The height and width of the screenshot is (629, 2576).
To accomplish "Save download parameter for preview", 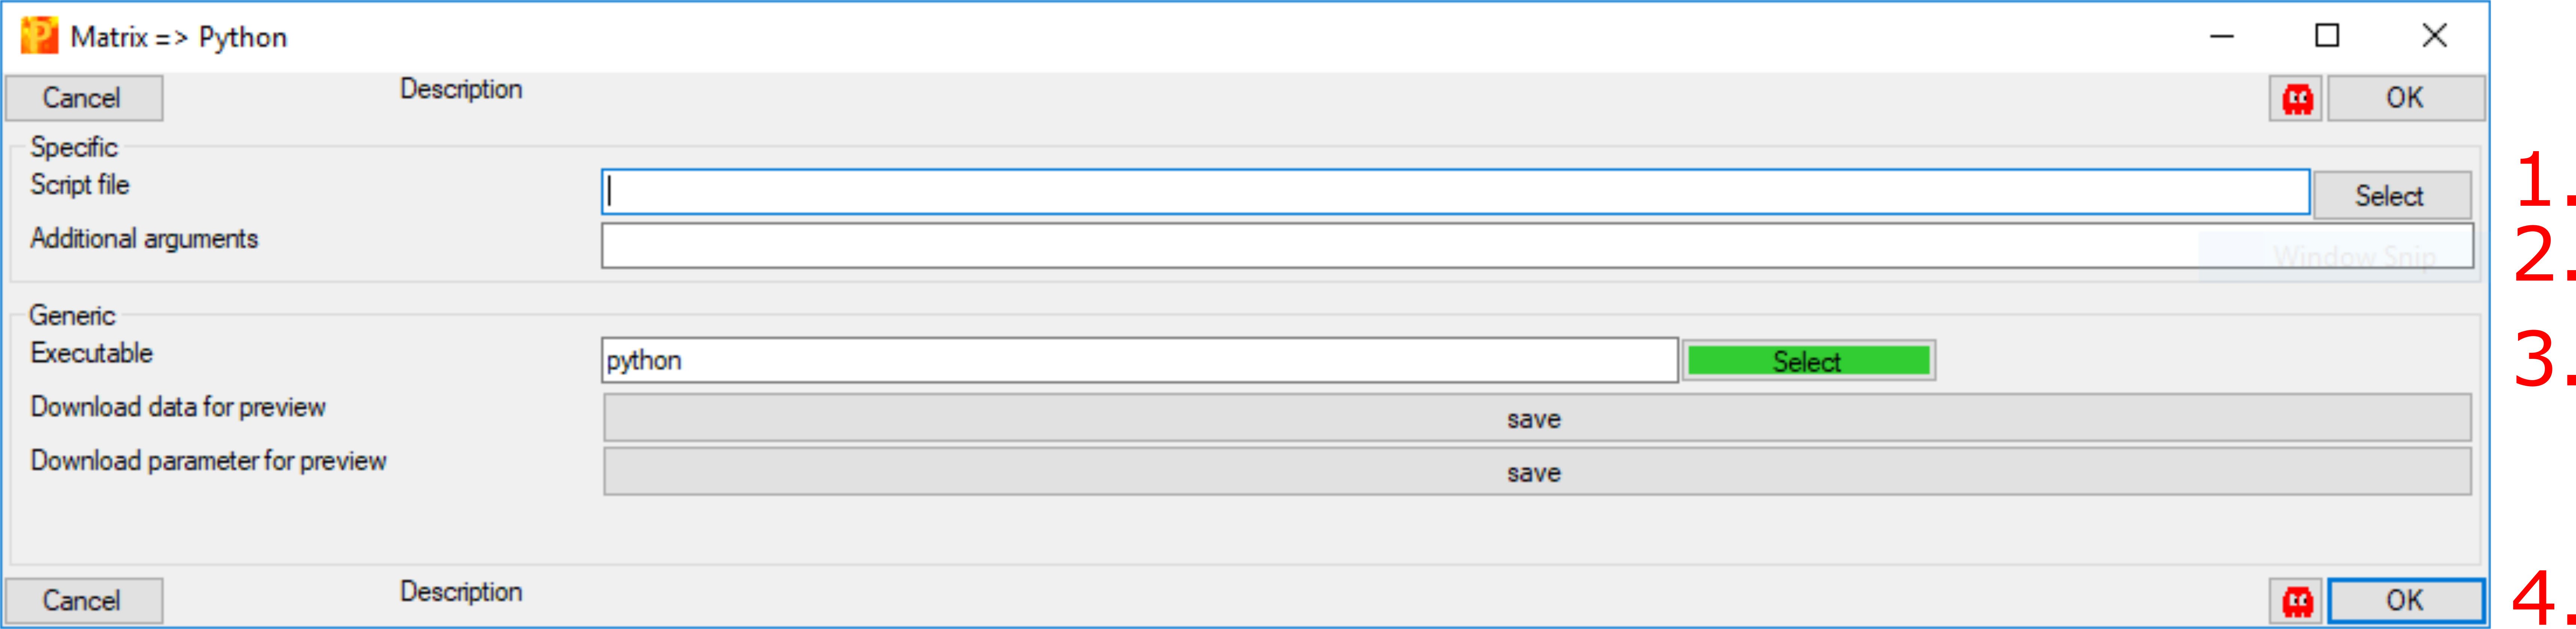I will (1537, 472).
